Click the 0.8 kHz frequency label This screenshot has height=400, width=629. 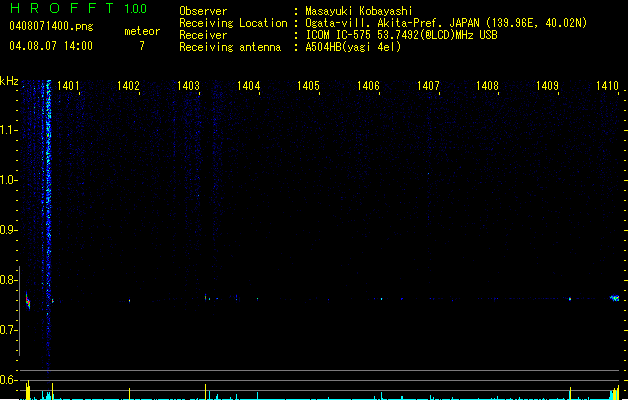point(8,280)
